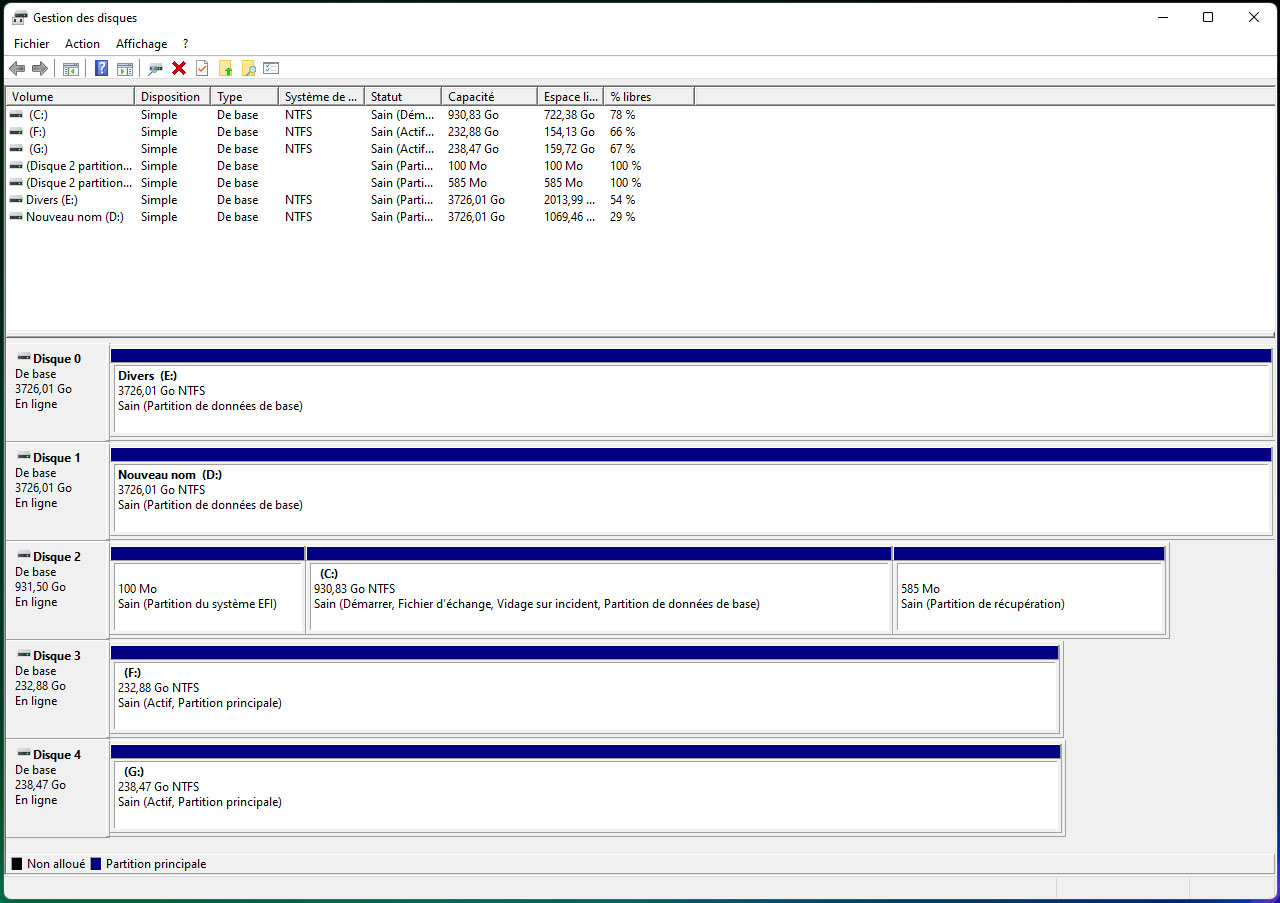Click the Back arrow toolbar icon
The image size is (1280, 903).
pos(17,68)
